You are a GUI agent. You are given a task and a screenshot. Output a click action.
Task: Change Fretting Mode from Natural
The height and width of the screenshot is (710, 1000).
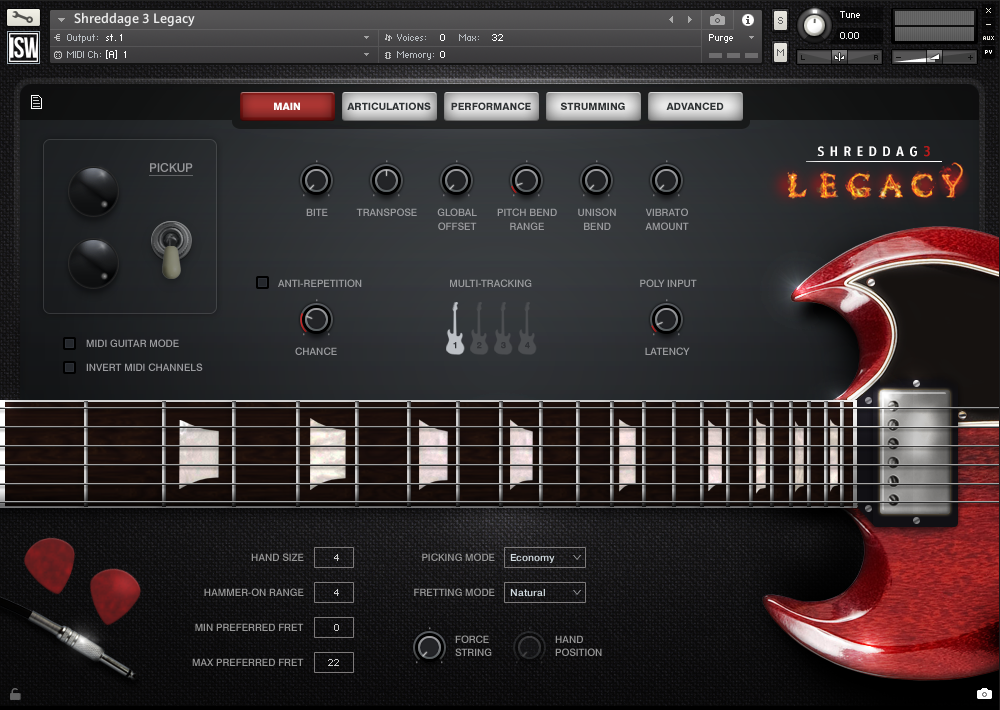pyautogui.click(x=544, y=592)
